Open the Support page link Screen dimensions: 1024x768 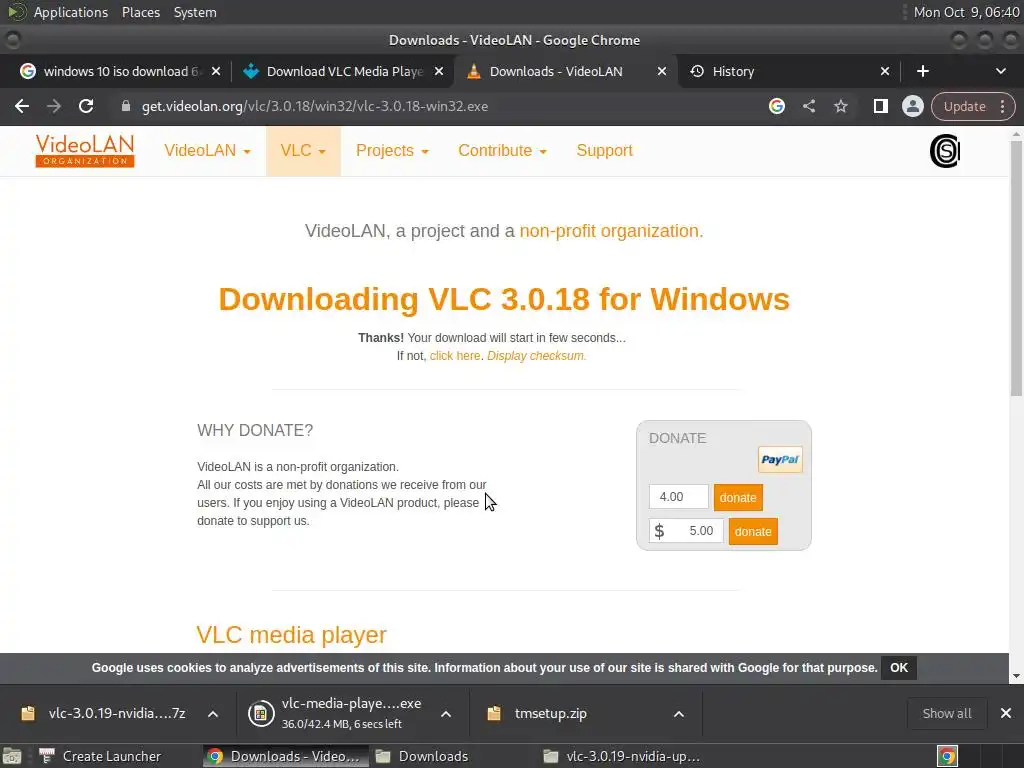click(604, 151)
